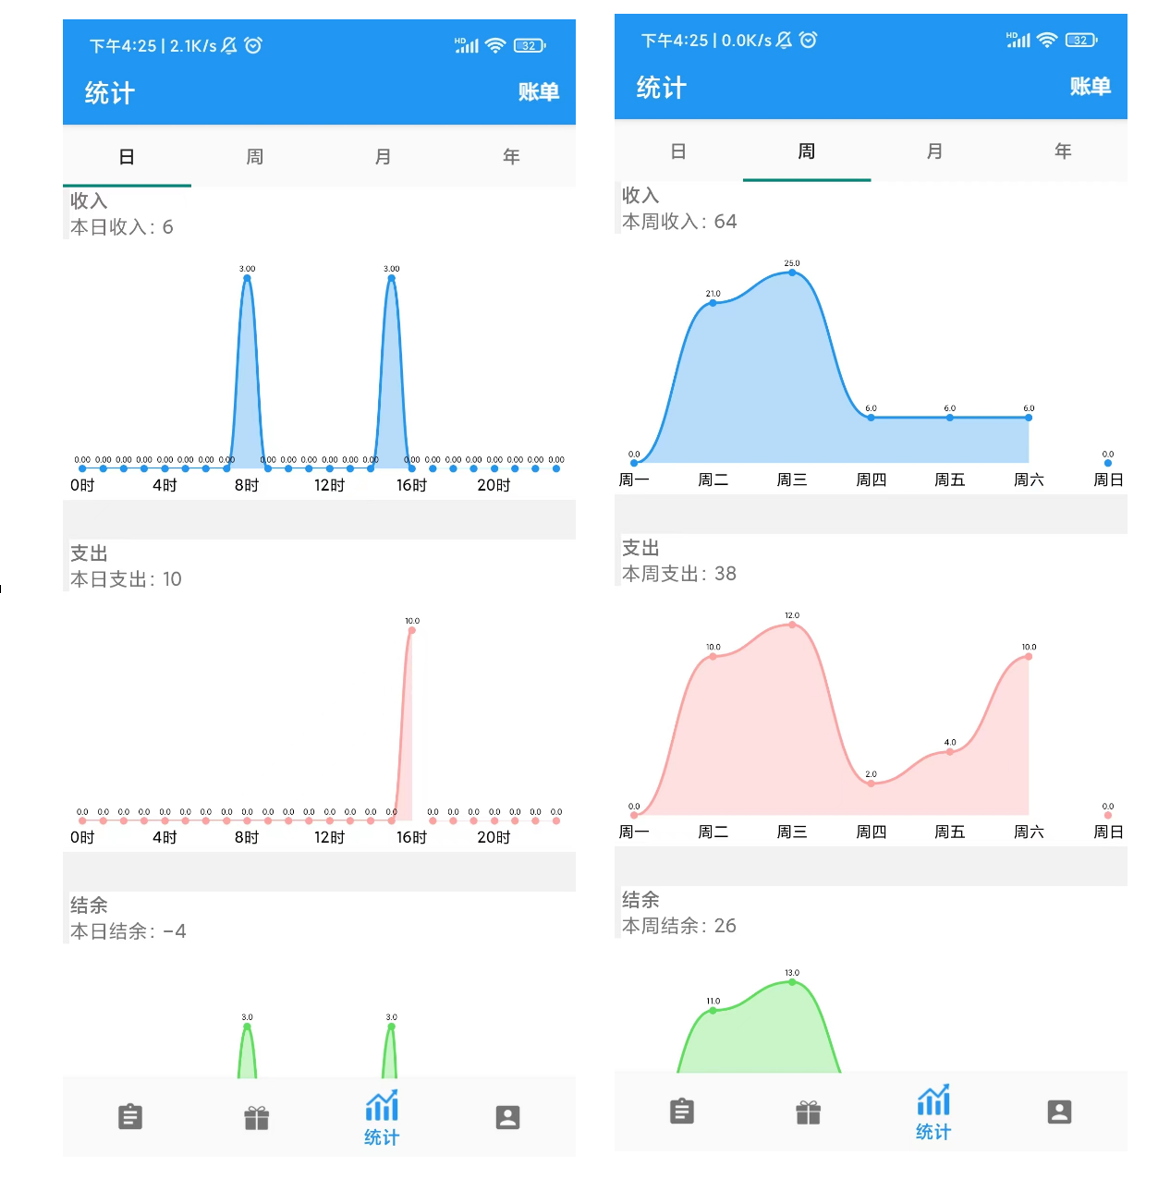Tap 12.0 point on weekly expense chart

click(792, 624)
